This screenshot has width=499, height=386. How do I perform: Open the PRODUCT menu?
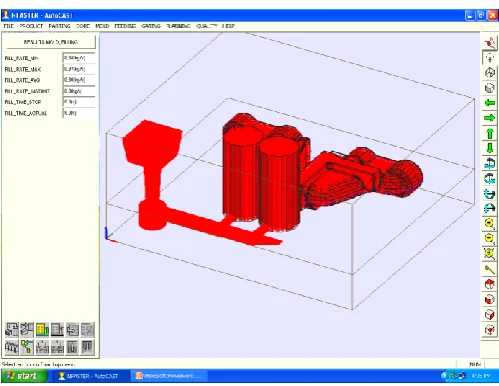(x=31, y=26)
